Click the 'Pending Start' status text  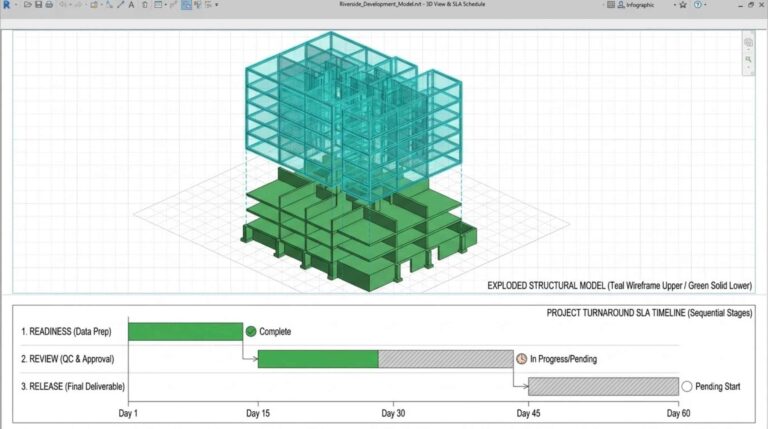pyautogui.click(x=718, y=386)
